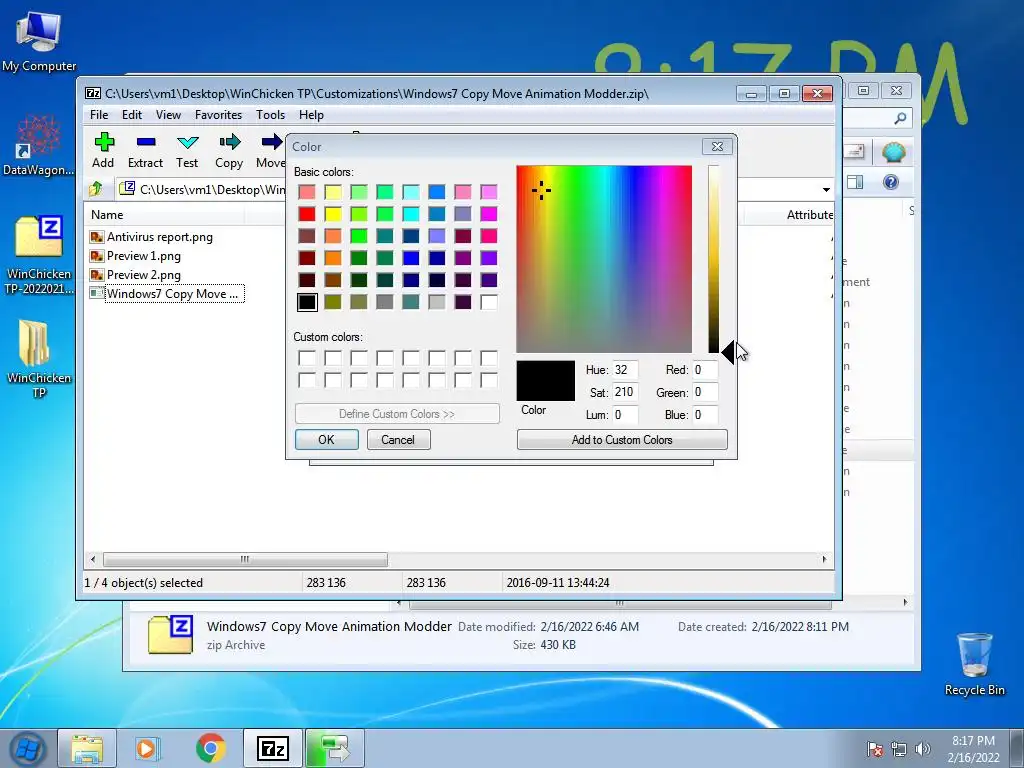Click the help icon in Explorer window
This screenshot has height=768, width=1024.
(891, 182)
